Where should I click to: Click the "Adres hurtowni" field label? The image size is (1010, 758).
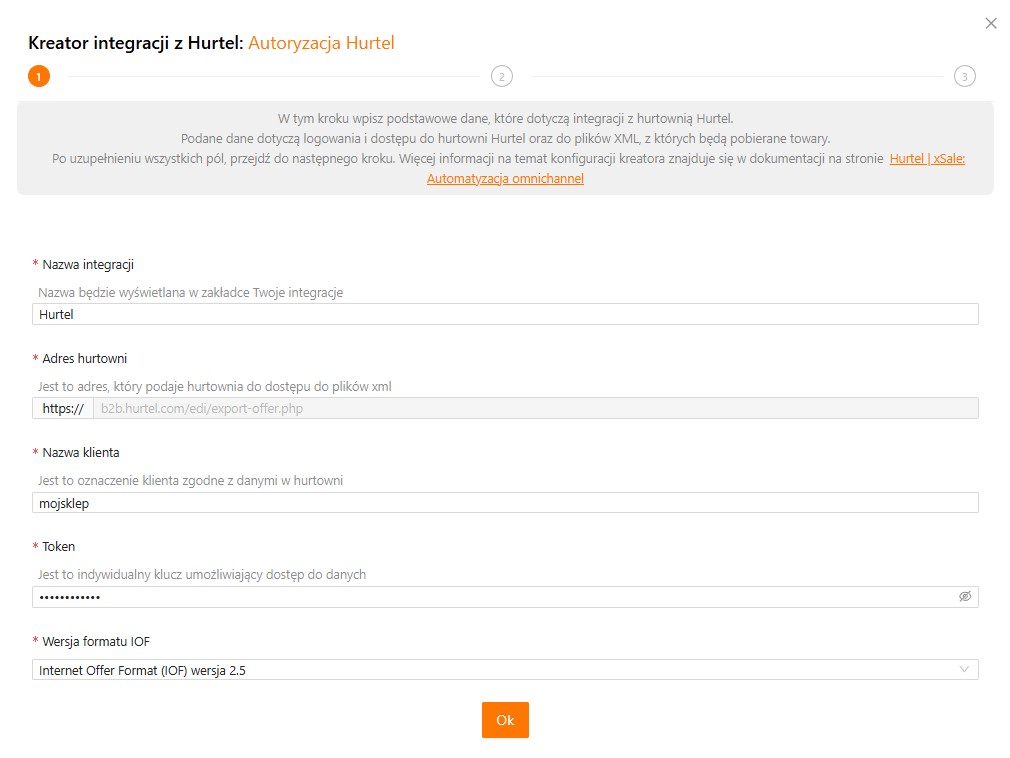click(84, 359)
